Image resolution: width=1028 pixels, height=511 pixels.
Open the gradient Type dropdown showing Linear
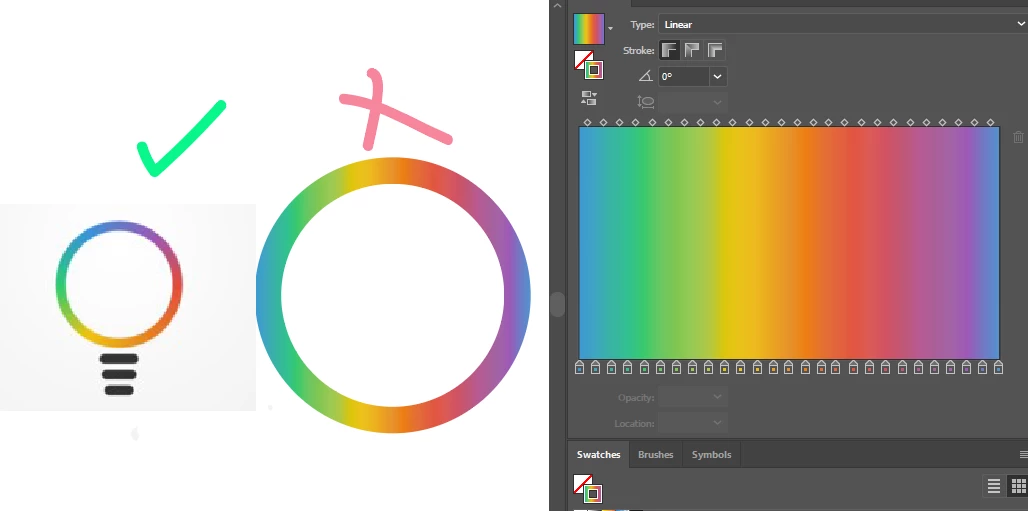843,24
